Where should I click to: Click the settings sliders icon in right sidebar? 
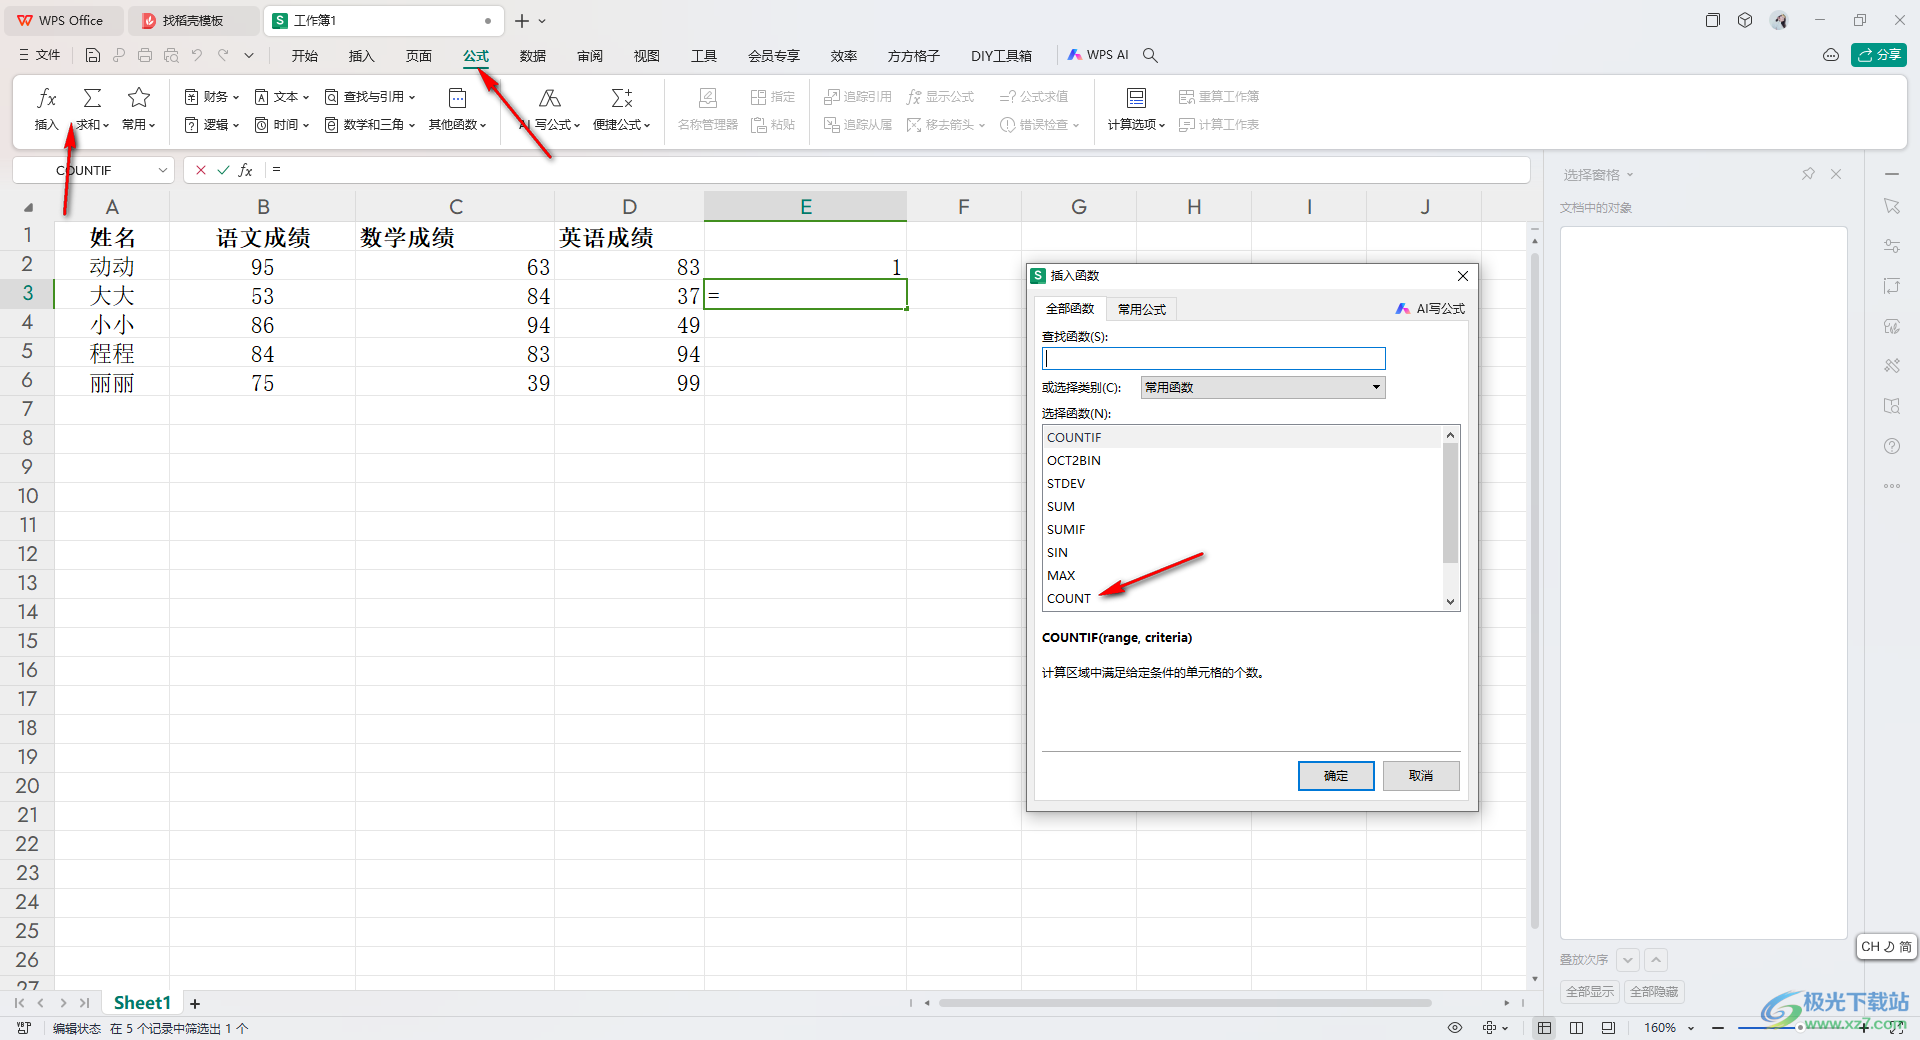(x=1892, y=246)
